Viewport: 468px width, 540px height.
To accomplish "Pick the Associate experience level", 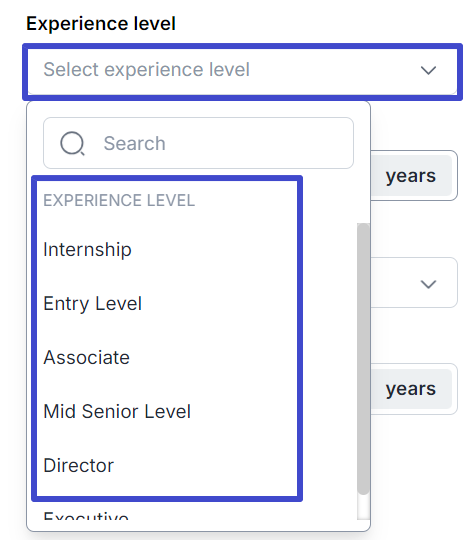I will [x=167, y=357].
